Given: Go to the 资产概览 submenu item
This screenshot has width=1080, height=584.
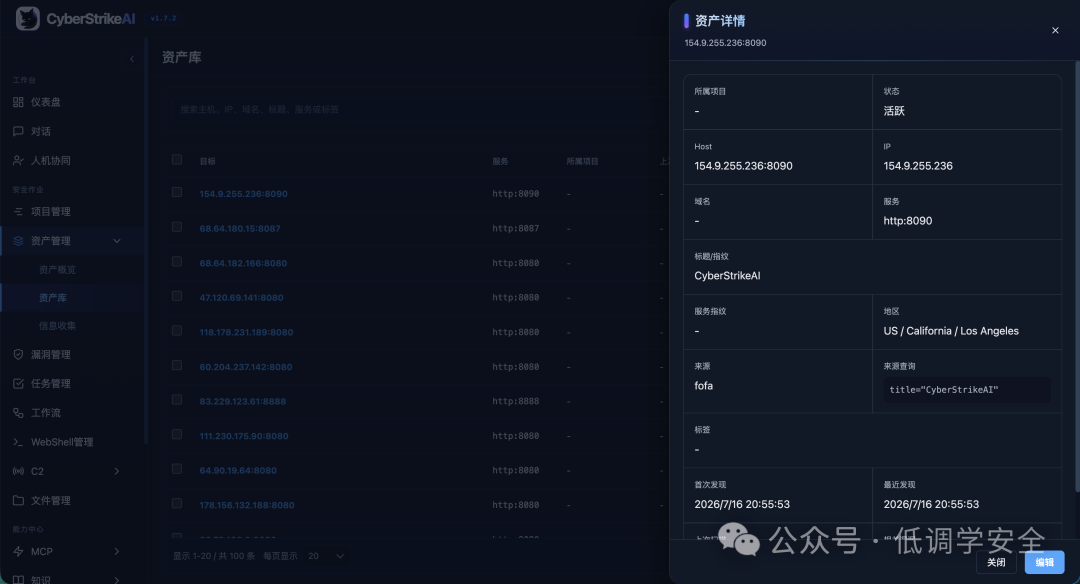Looking at the screenshot, I should 57,269.
